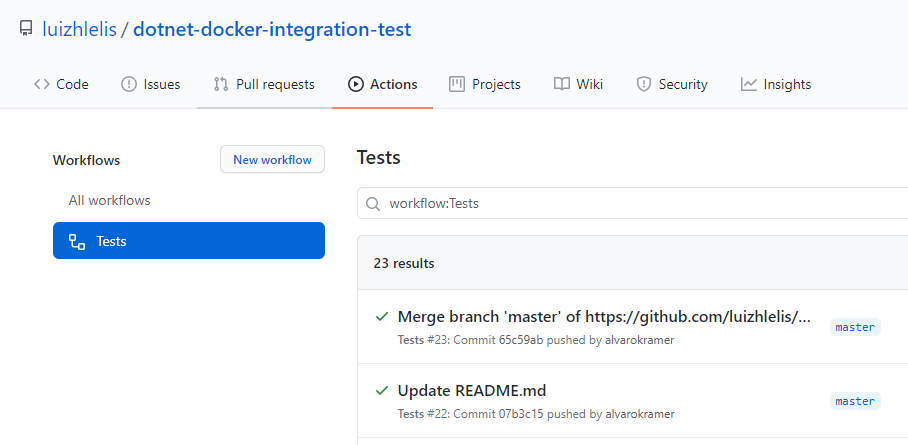Click success checkmark for Update README.md run
Image resolution: width=908 pixels, height=445 pixels.
tap(382, 391)
